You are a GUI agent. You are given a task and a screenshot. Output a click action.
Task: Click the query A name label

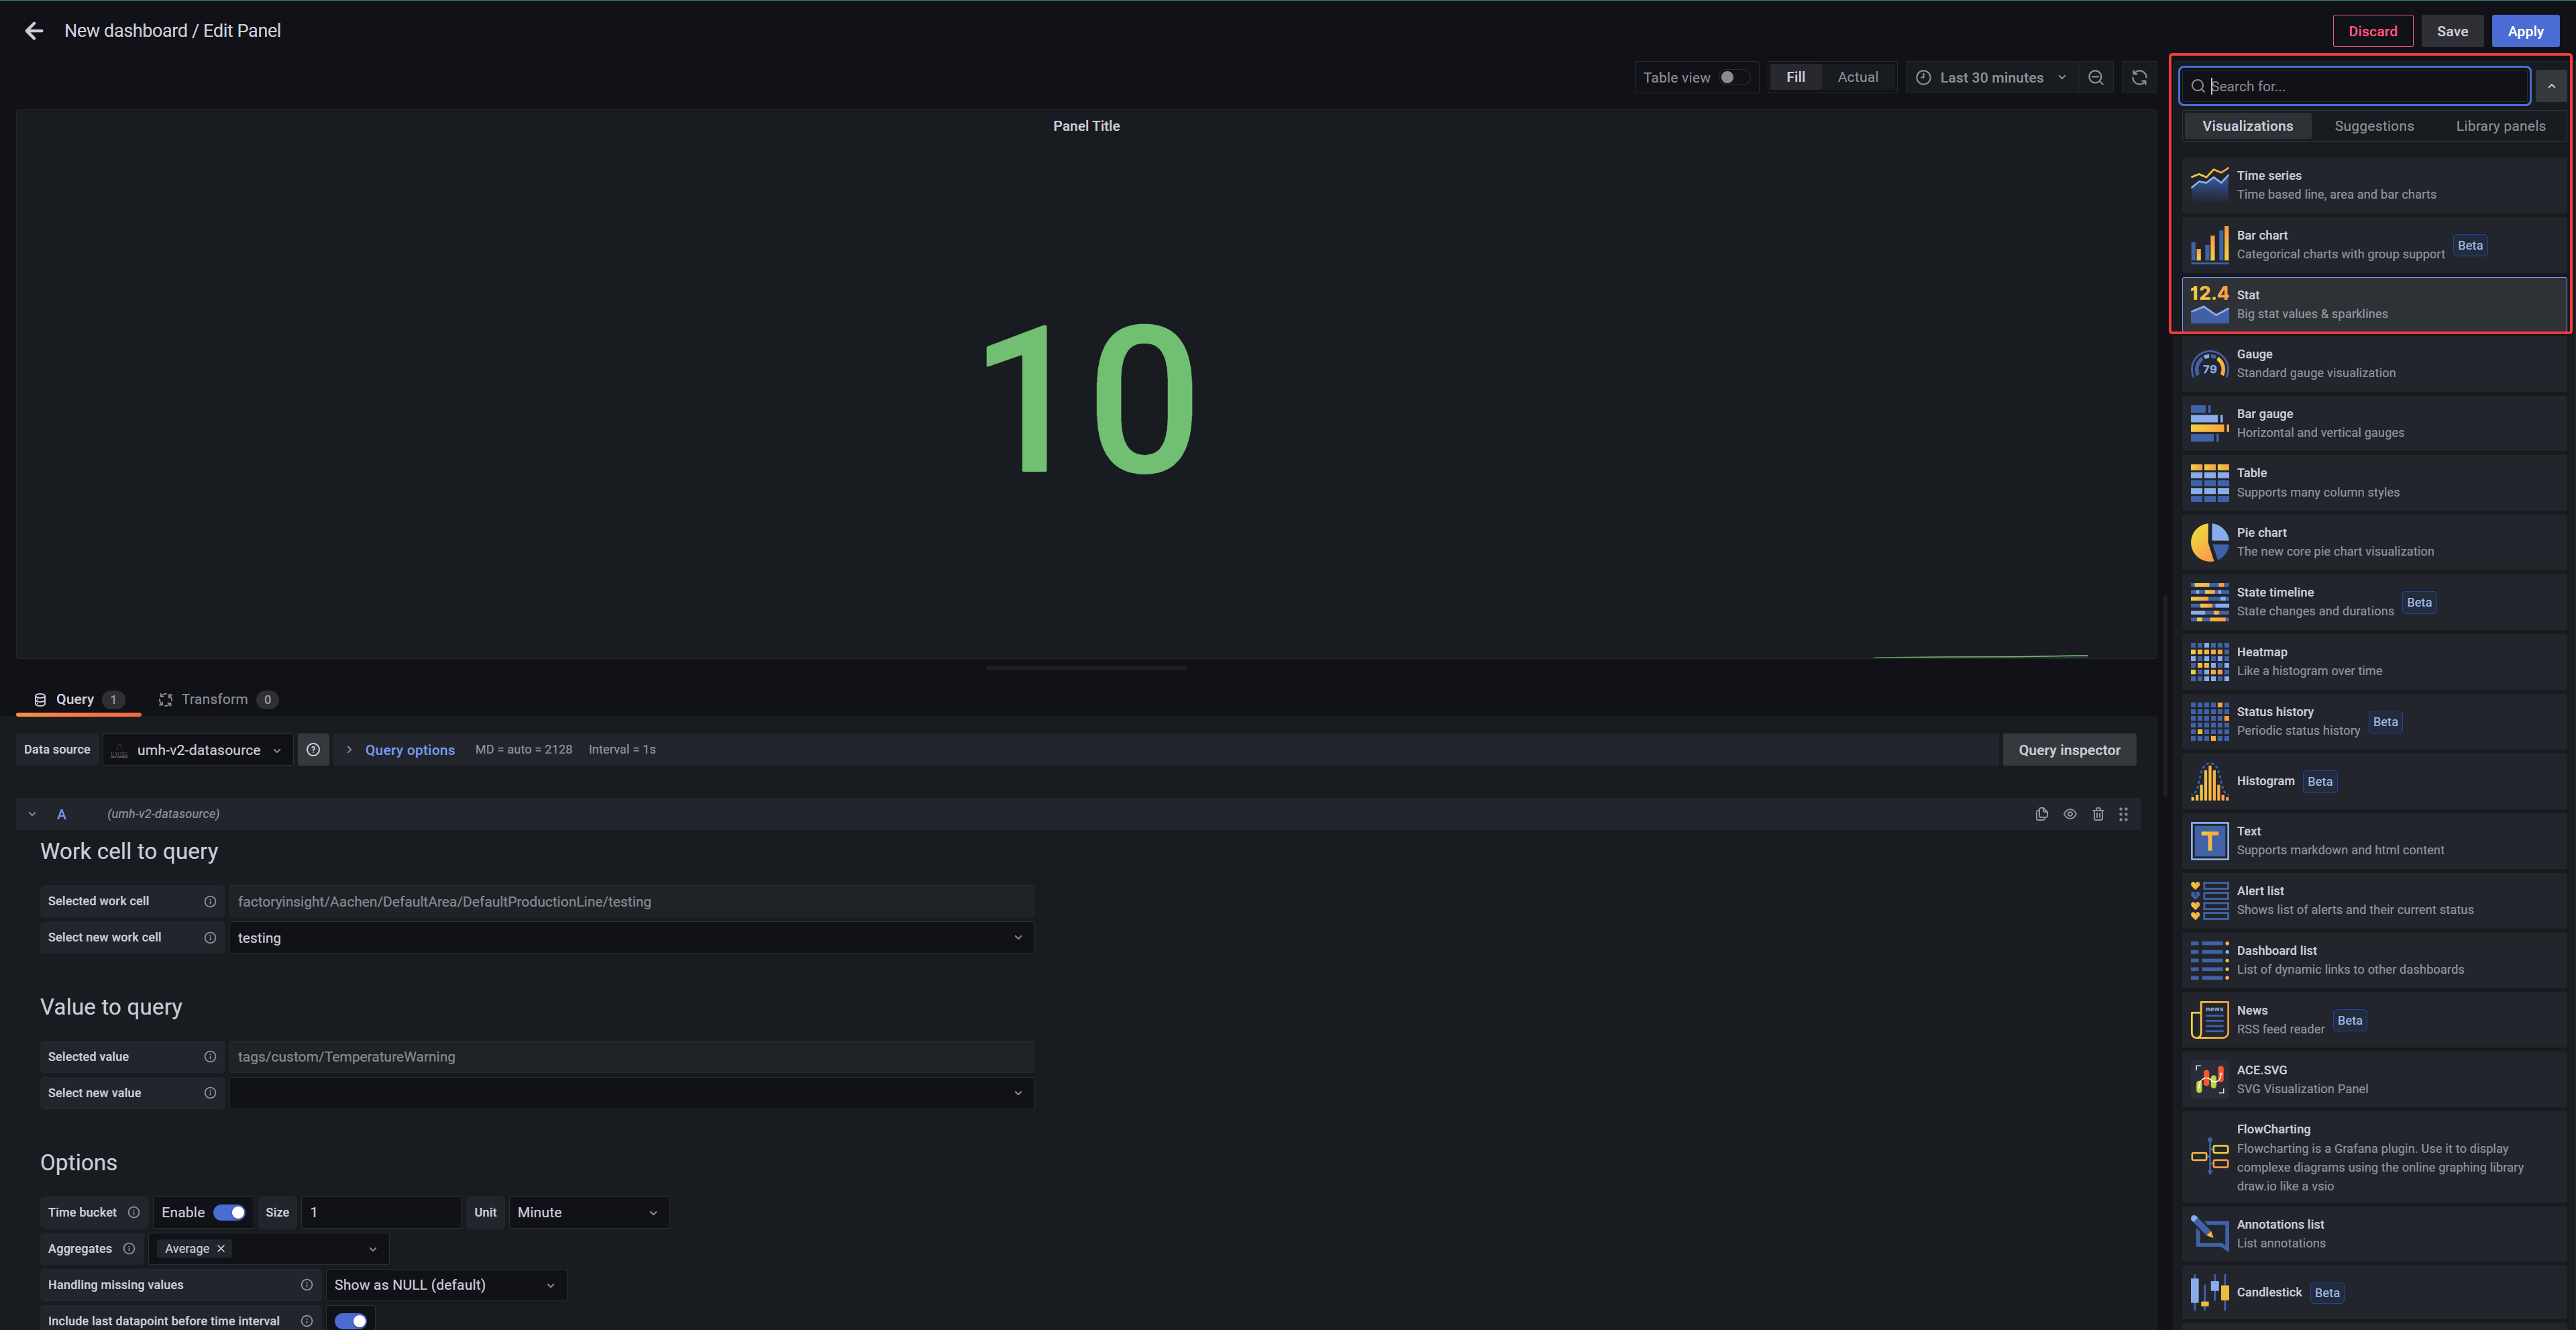[x=61, y=814]
